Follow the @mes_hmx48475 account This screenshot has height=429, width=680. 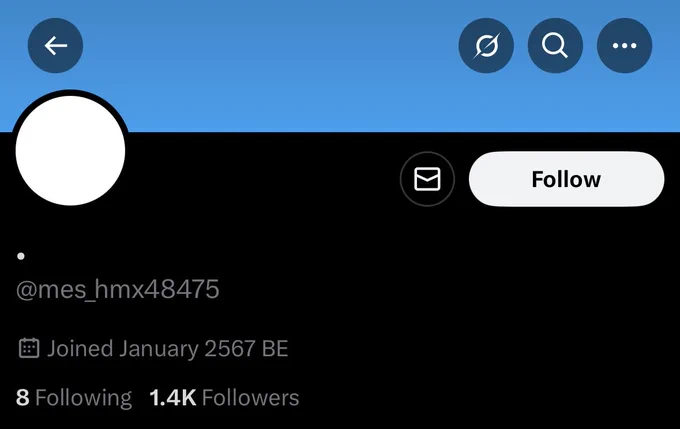[x=566, y=179]
